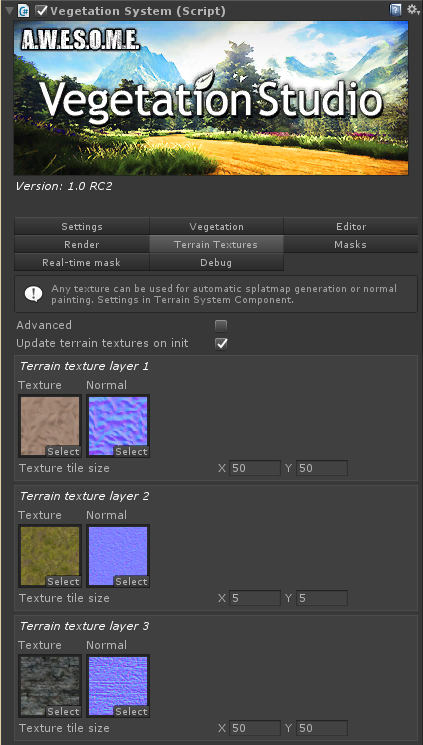Screen dimensions: 423x745
Task: Open the Render tab
Action: click(x=82, y=245)
